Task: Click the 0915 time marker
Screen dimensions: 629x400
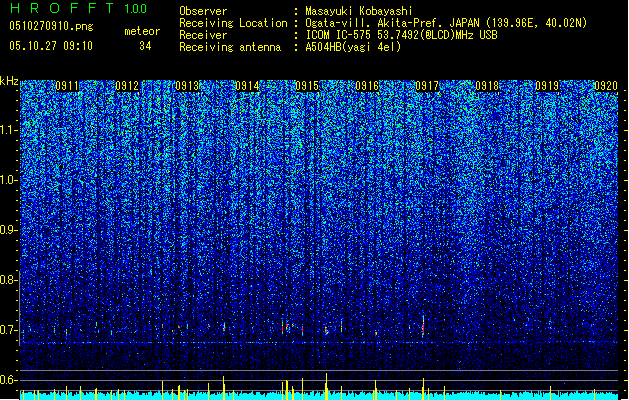Action: [307, 86]
